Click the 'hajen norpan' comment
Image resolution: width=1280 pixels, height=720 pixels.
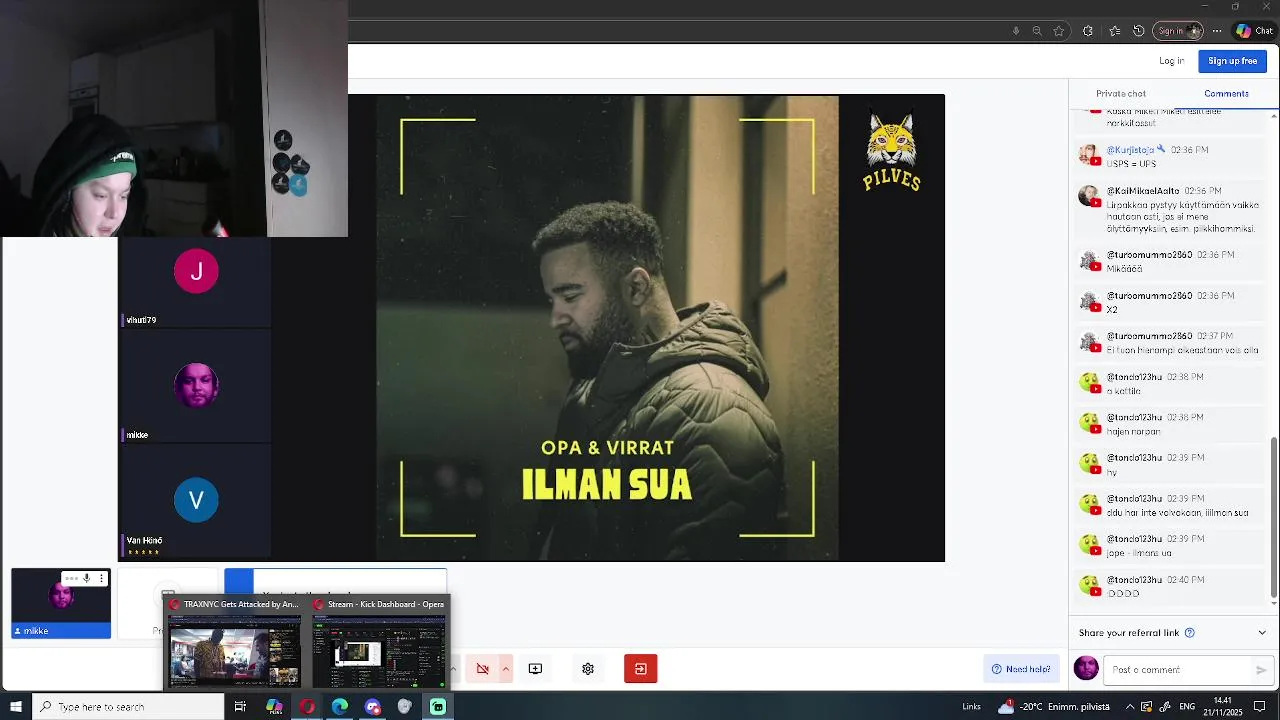click(1133, 431)
